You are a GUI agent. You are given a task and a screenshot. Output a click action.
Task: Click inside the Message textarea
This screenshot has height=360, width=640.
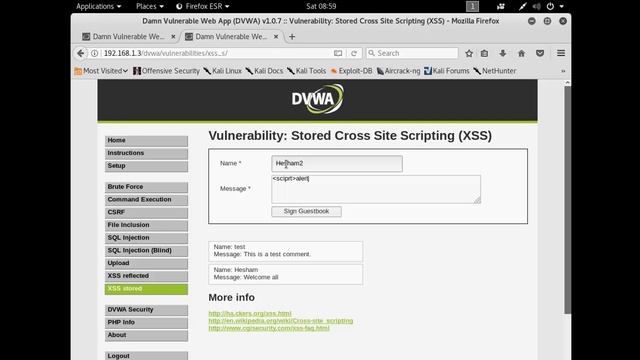(x=376, y=189)
